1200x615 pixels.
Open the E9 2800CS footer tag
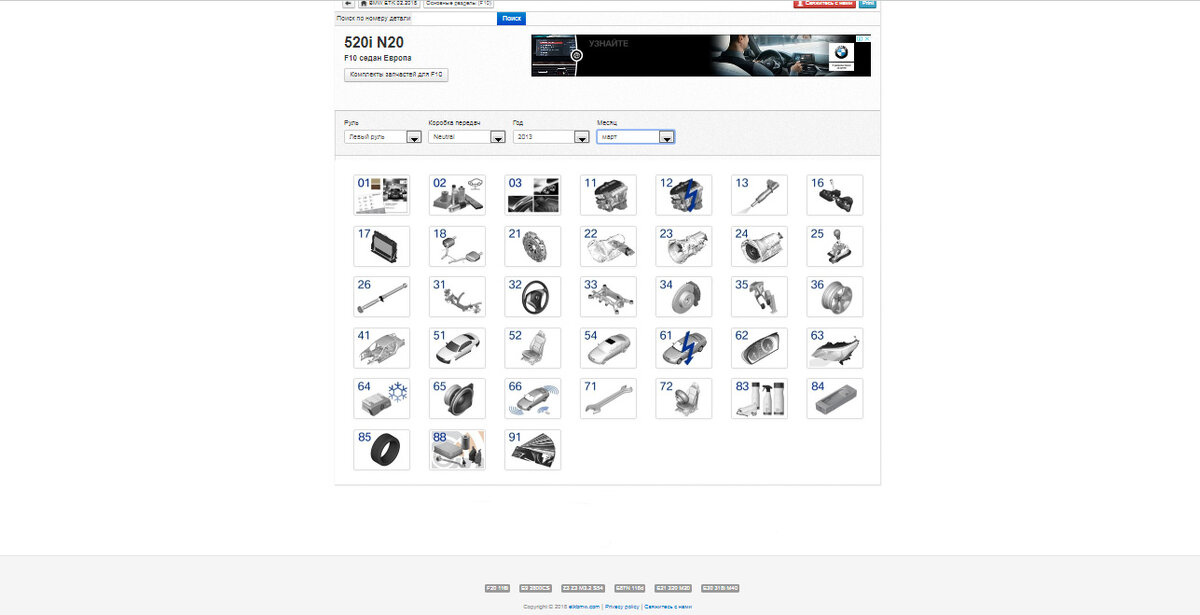pyautogui.click(x=536, y=589)
